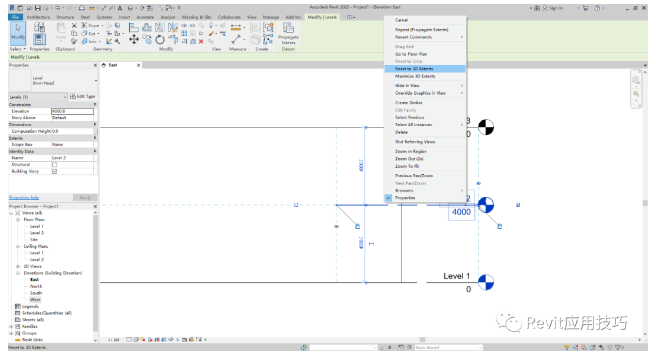Expand the 3D Views tree node
This screenshot has height=360, width=656.
coord(18,266)
